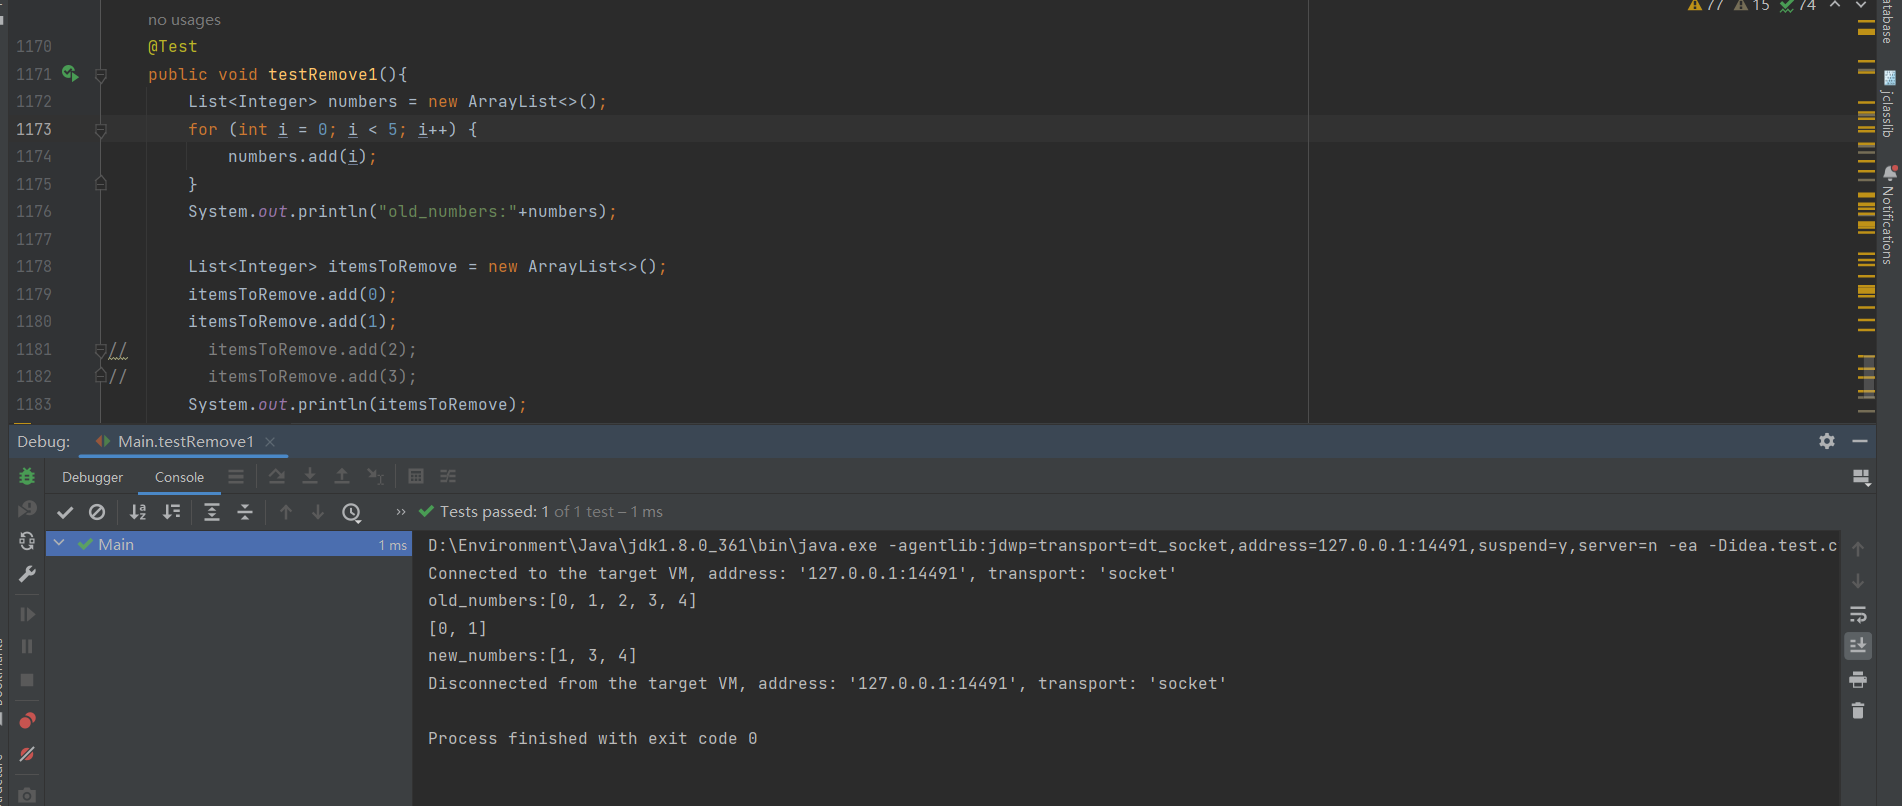
Task: Close the Main.testRemove1 debug tab
Action: (x=270, y=441)
